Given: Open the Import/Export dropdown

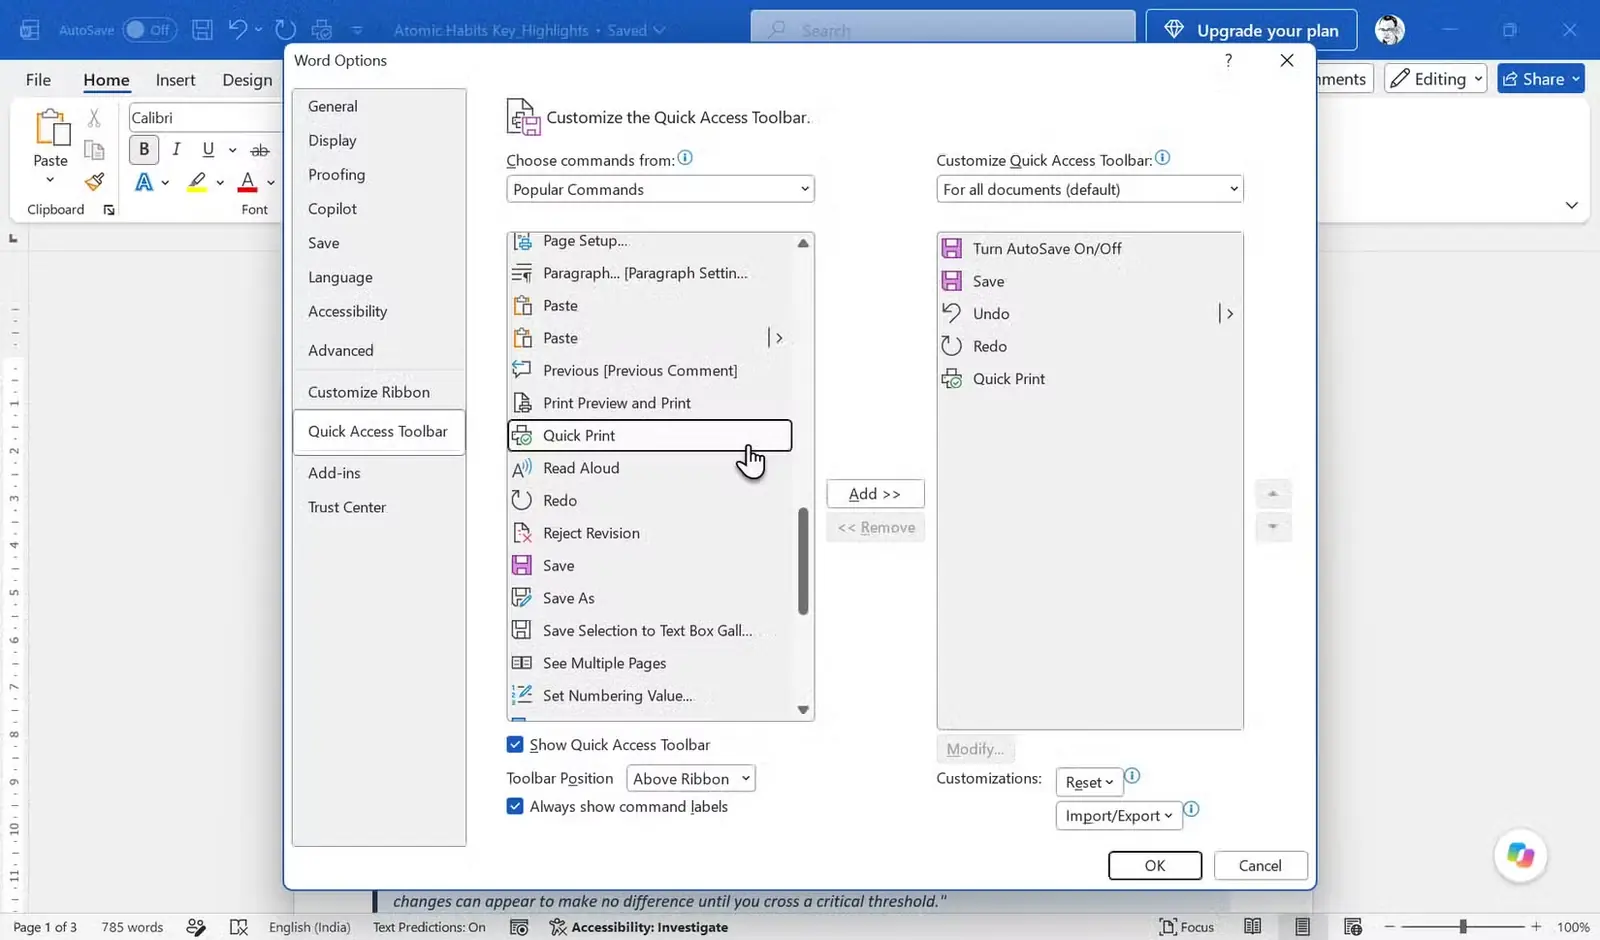Looking at the screenshot, I should (x=1119, y=815).
